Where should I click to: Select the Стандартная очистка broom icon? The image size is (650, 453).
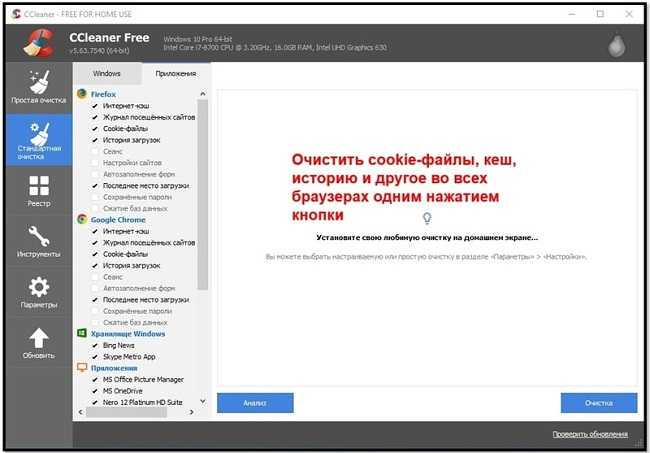(40, 134)
